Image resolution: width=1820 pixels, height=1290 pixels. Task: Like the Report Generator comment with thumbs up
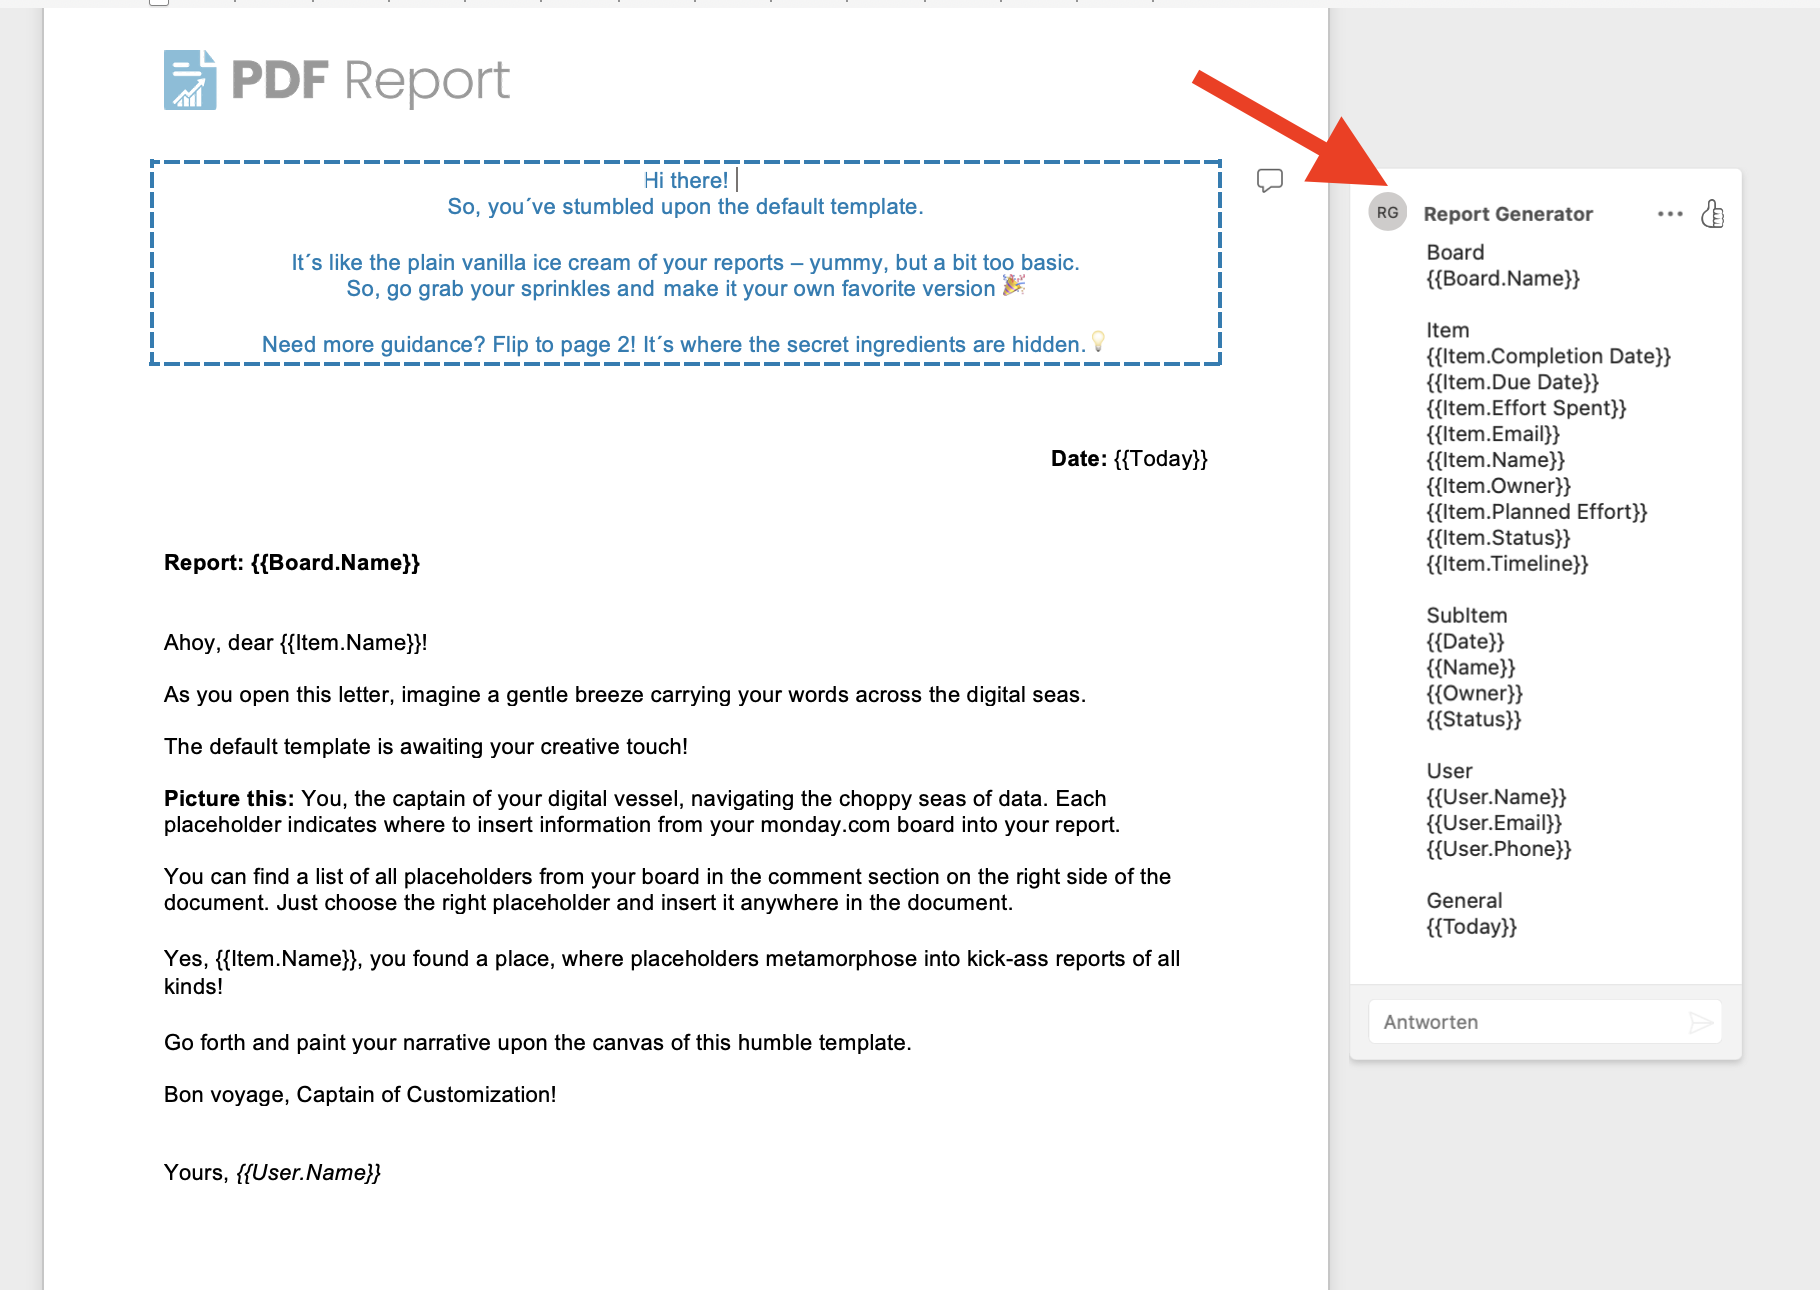(1712, 214)
